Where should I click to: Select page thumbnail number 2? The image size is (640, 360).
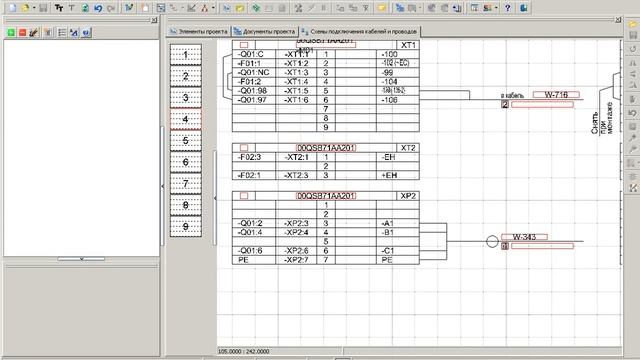click(x=186, y=76)
